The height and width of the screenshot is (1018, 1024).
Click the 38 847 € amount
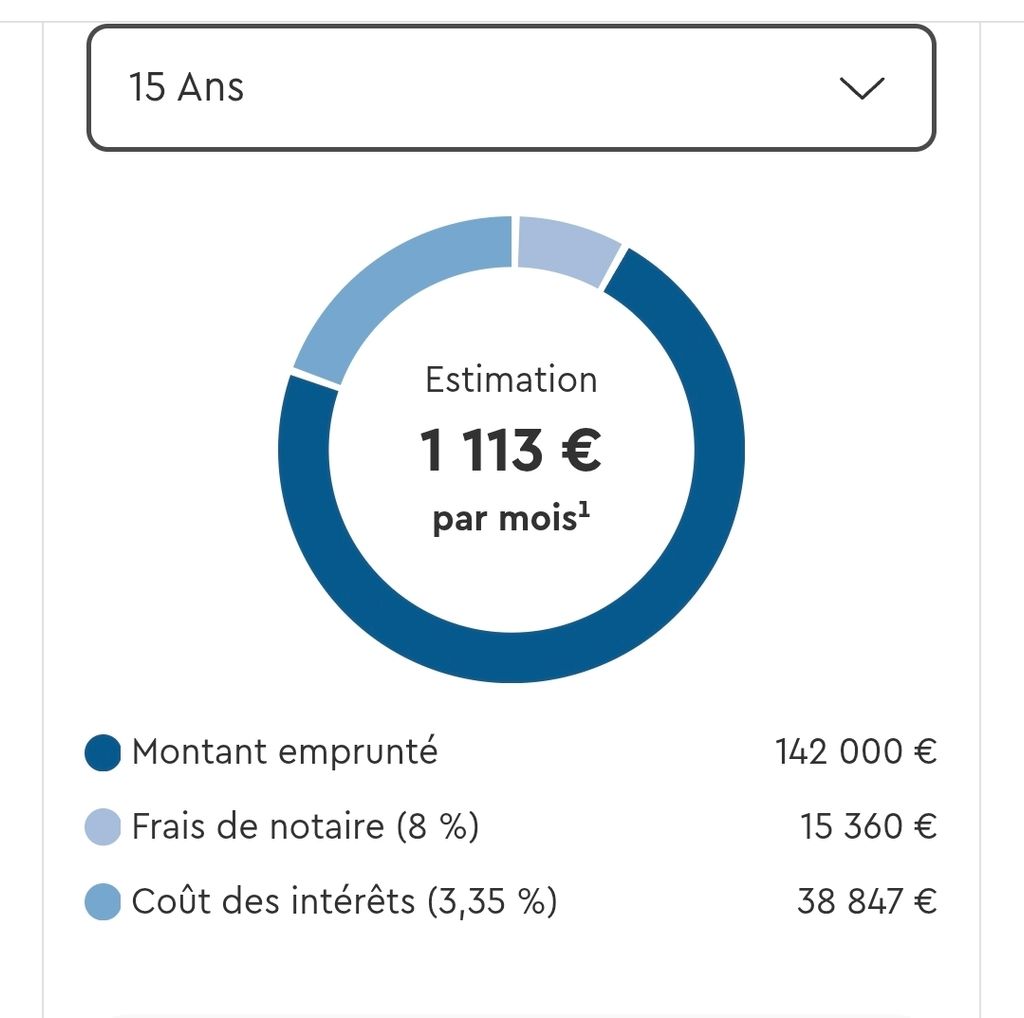[x=867, y=901]
